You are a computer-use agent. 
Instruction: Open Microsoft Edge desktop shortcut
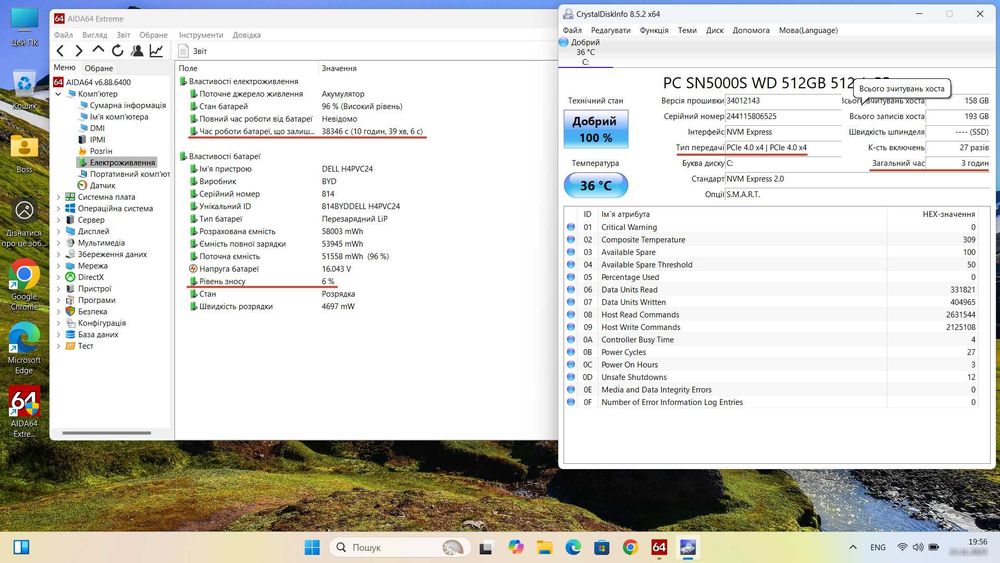[24, 348]
